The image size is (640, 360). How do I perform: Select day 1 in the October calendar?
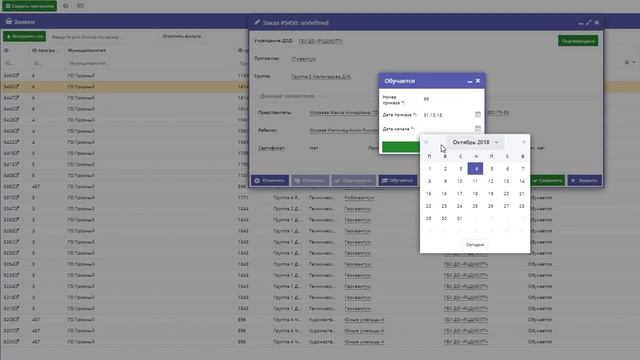[429, 169]
